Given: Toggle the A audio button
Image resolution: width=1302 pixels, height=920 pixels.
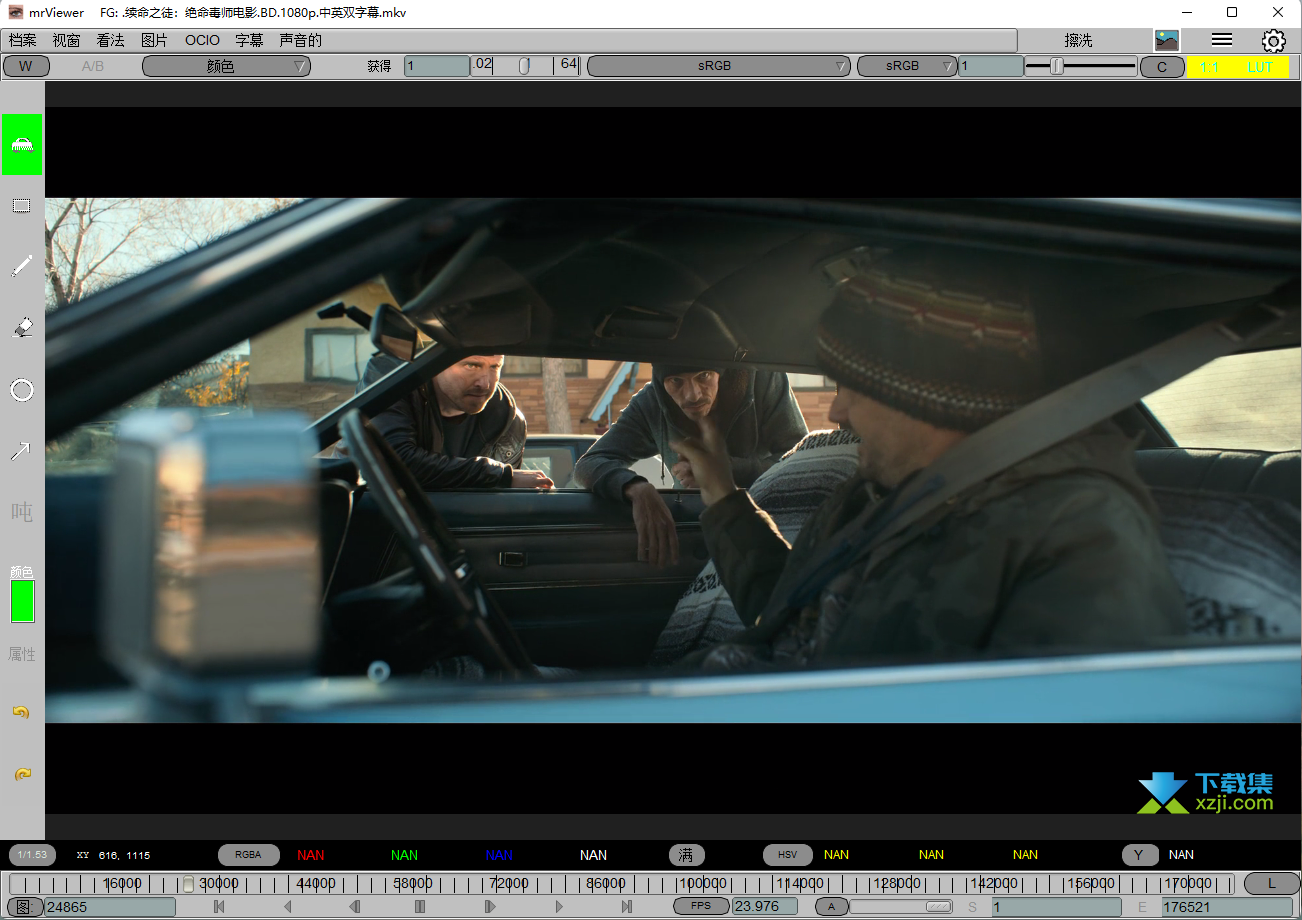Looking at the screenshot, I should (831, 906).
